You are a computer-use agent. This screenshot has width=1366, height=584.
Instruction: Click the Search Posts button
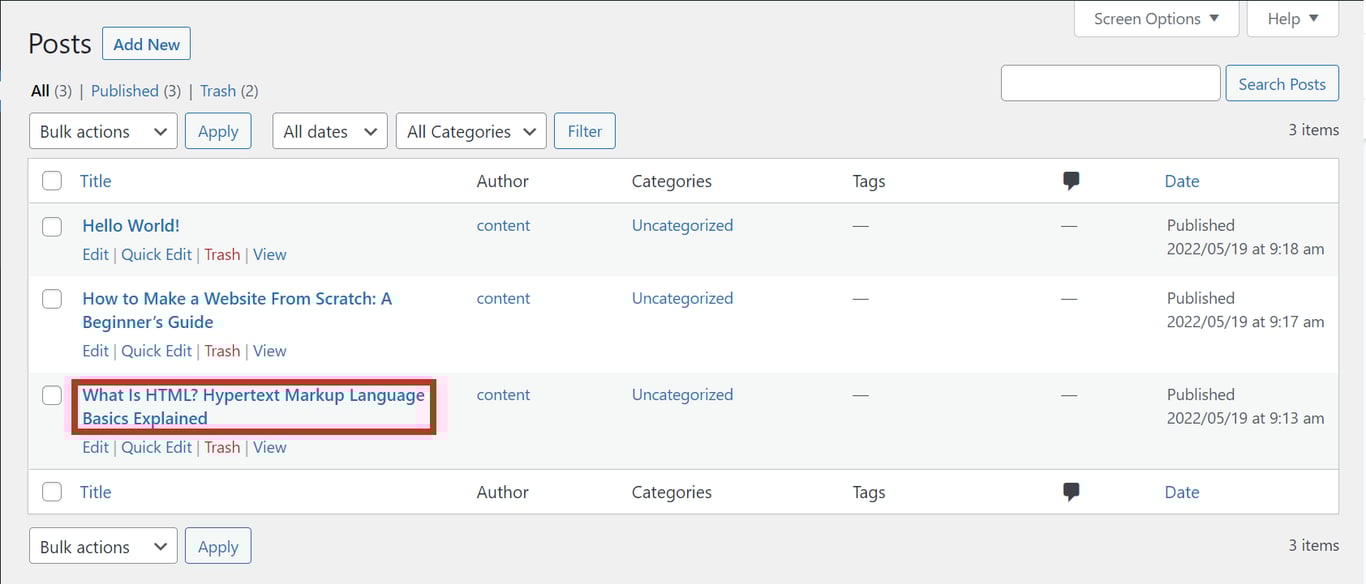[1282, 83]
